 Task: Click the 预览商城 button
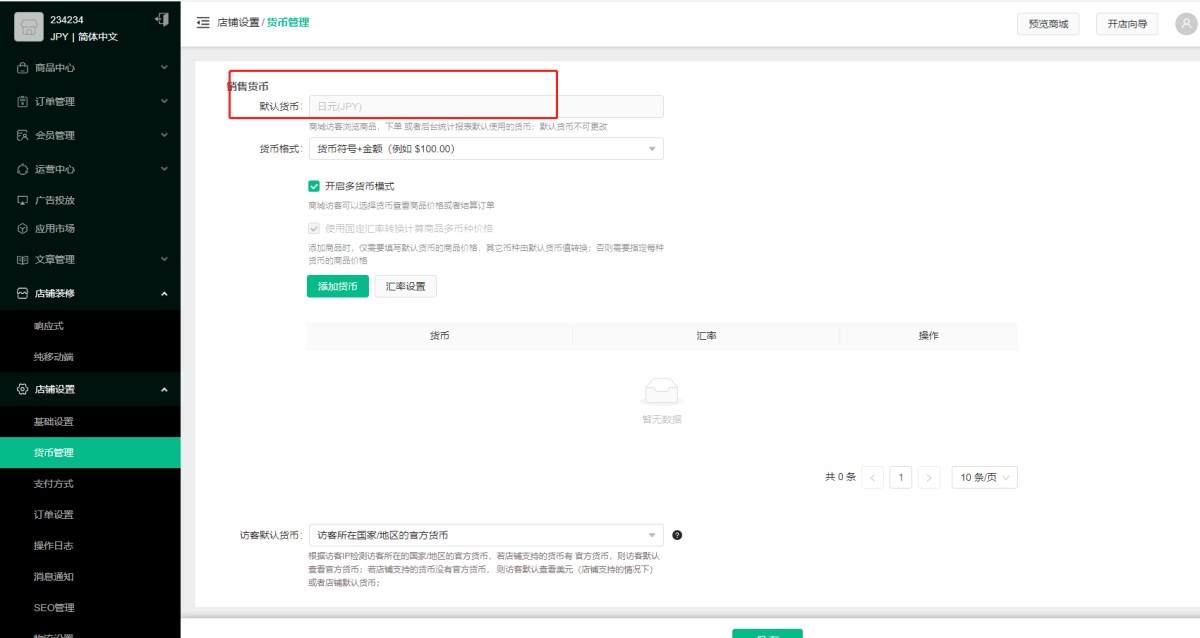(1047, 24)
